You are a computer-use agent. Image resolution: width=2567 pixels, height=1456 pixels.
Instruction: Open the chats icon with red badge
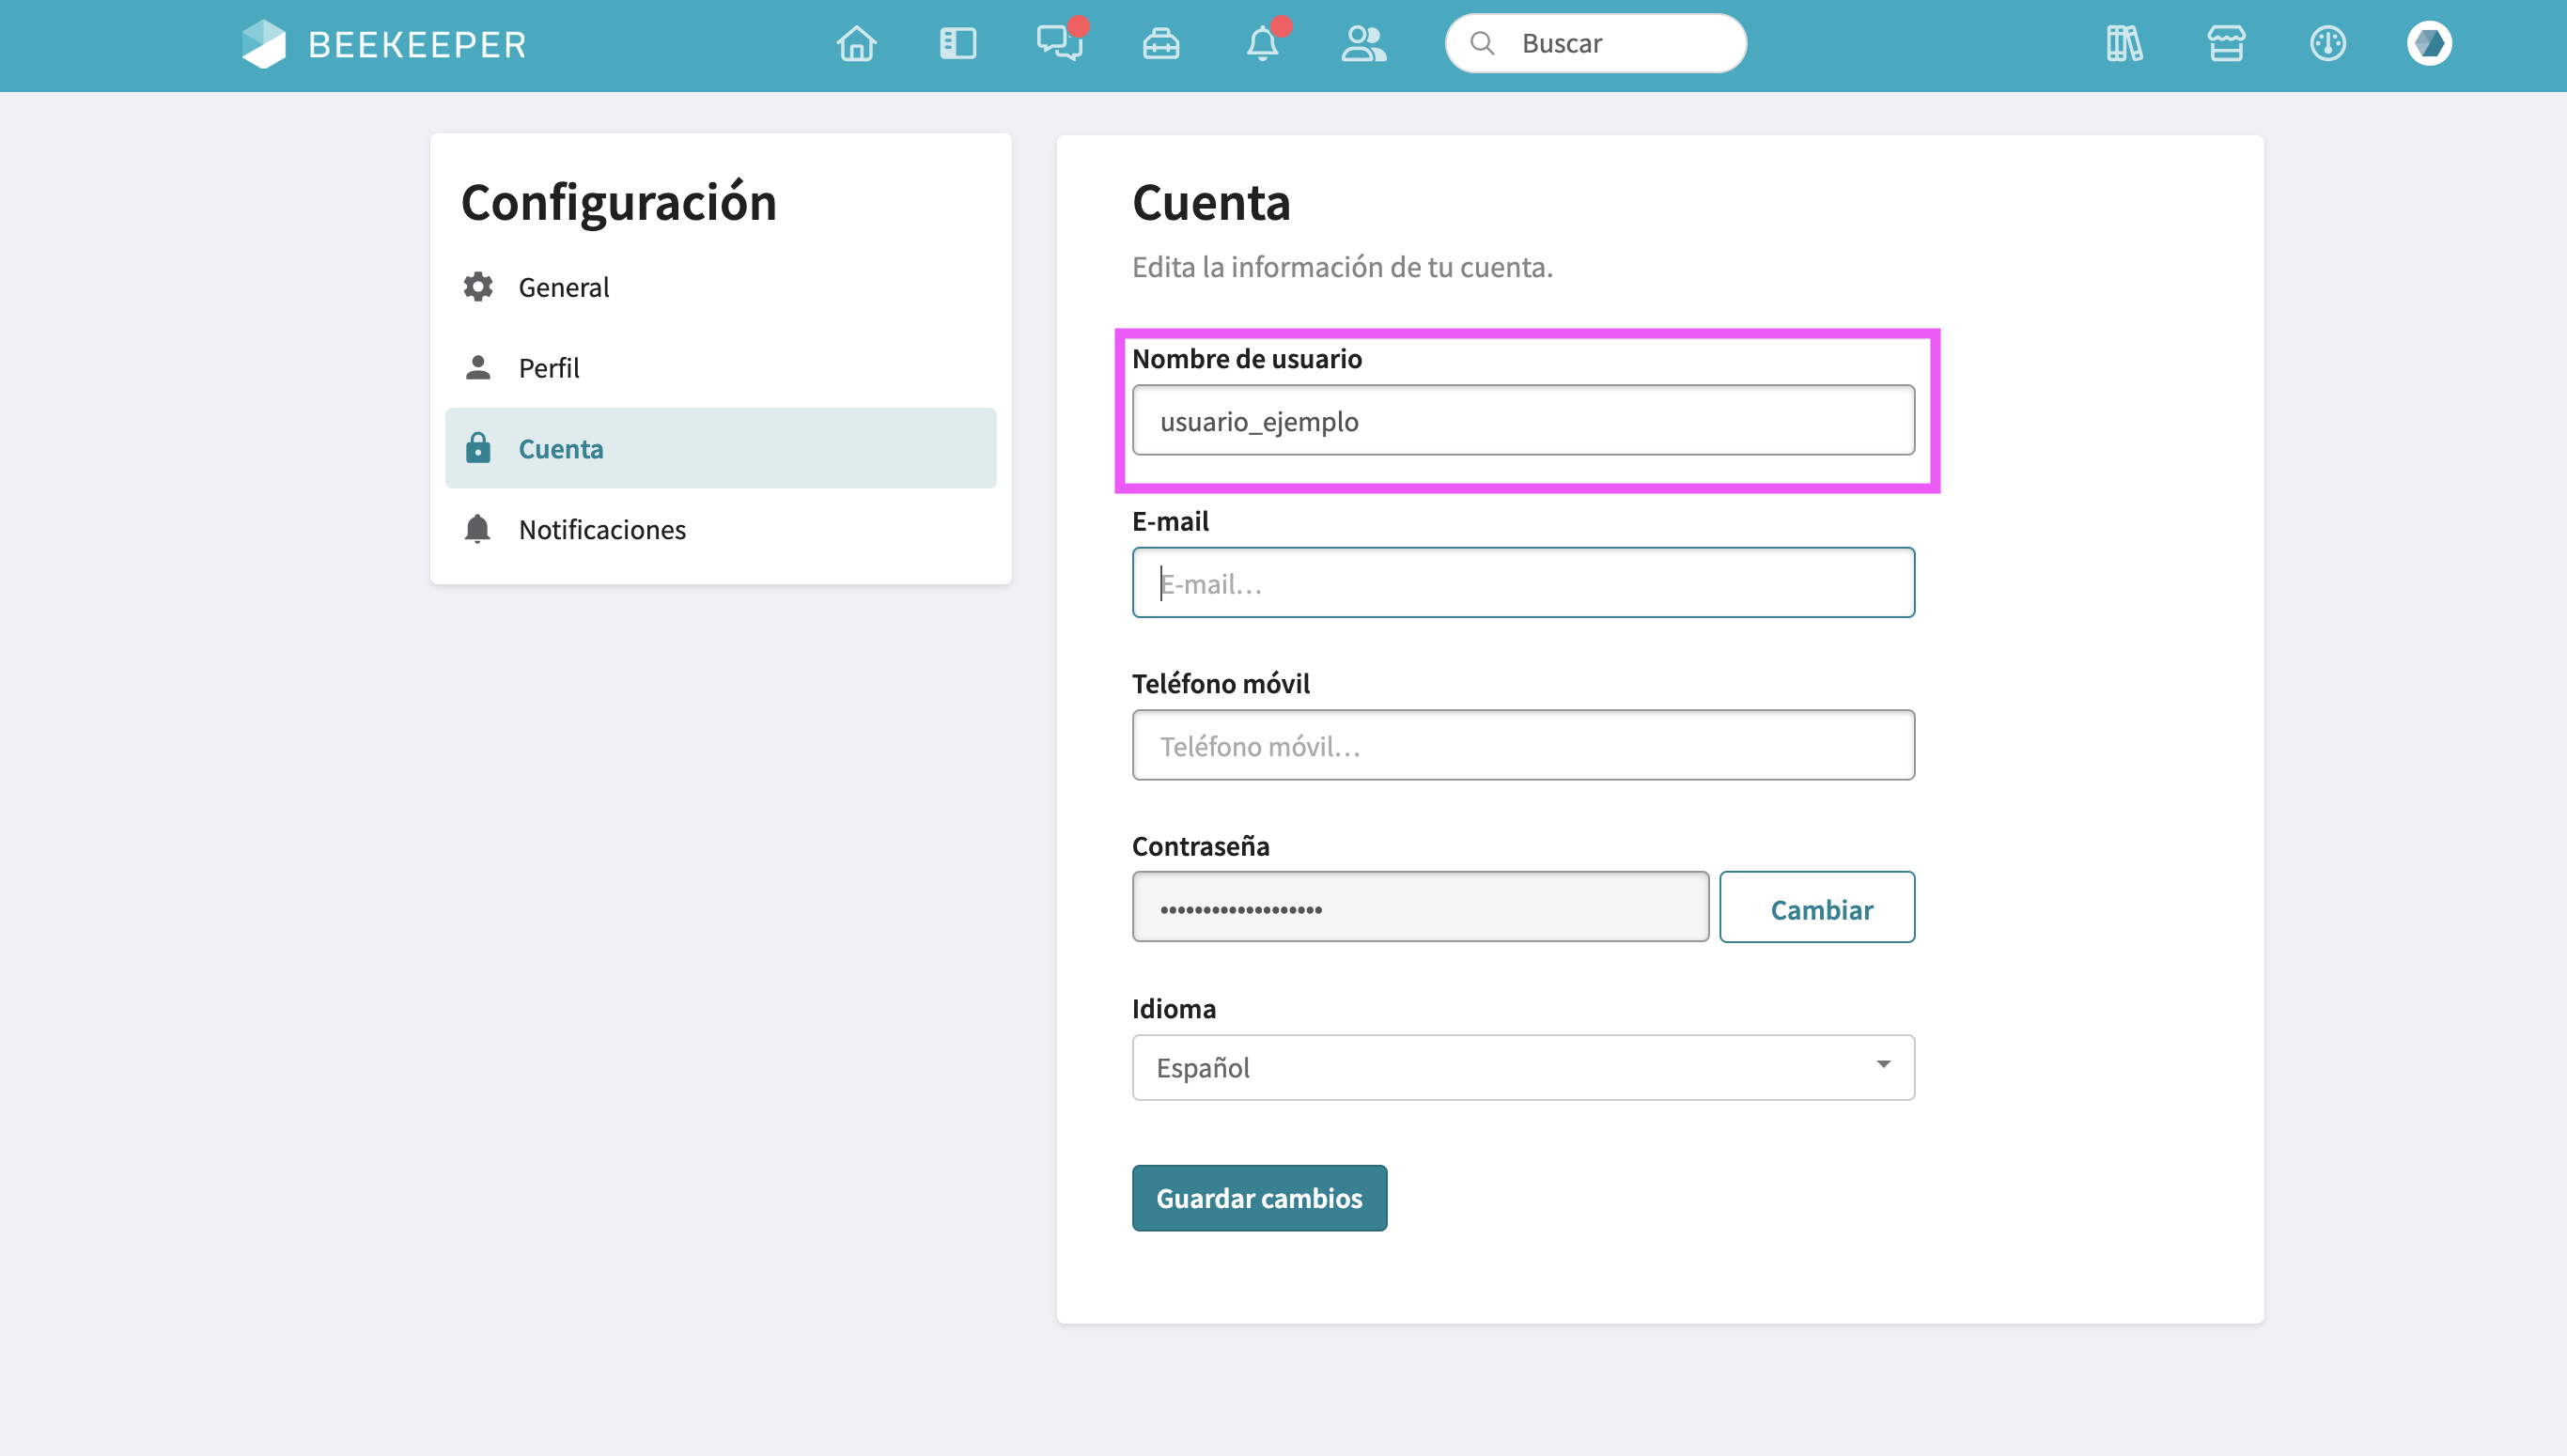[1059, 44]
